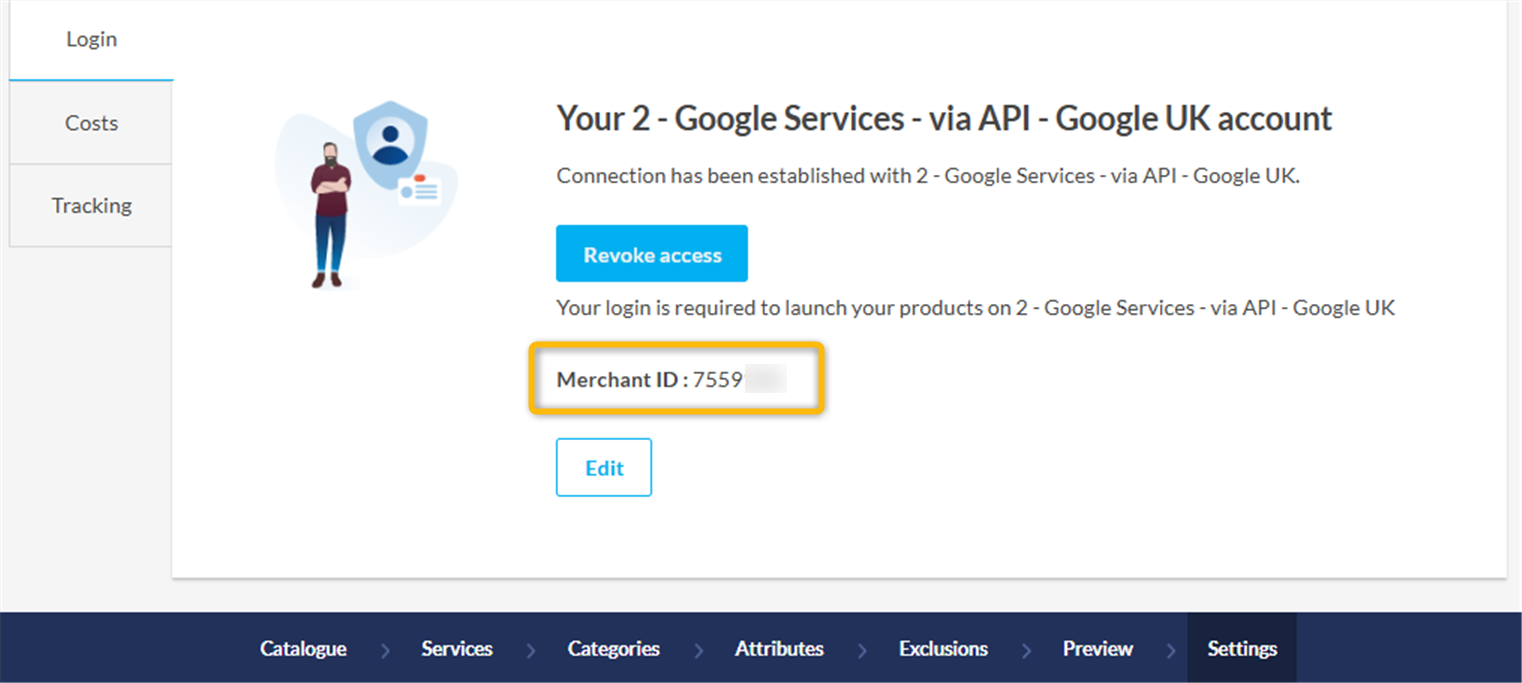Open the Categories step

click(613, 648)
